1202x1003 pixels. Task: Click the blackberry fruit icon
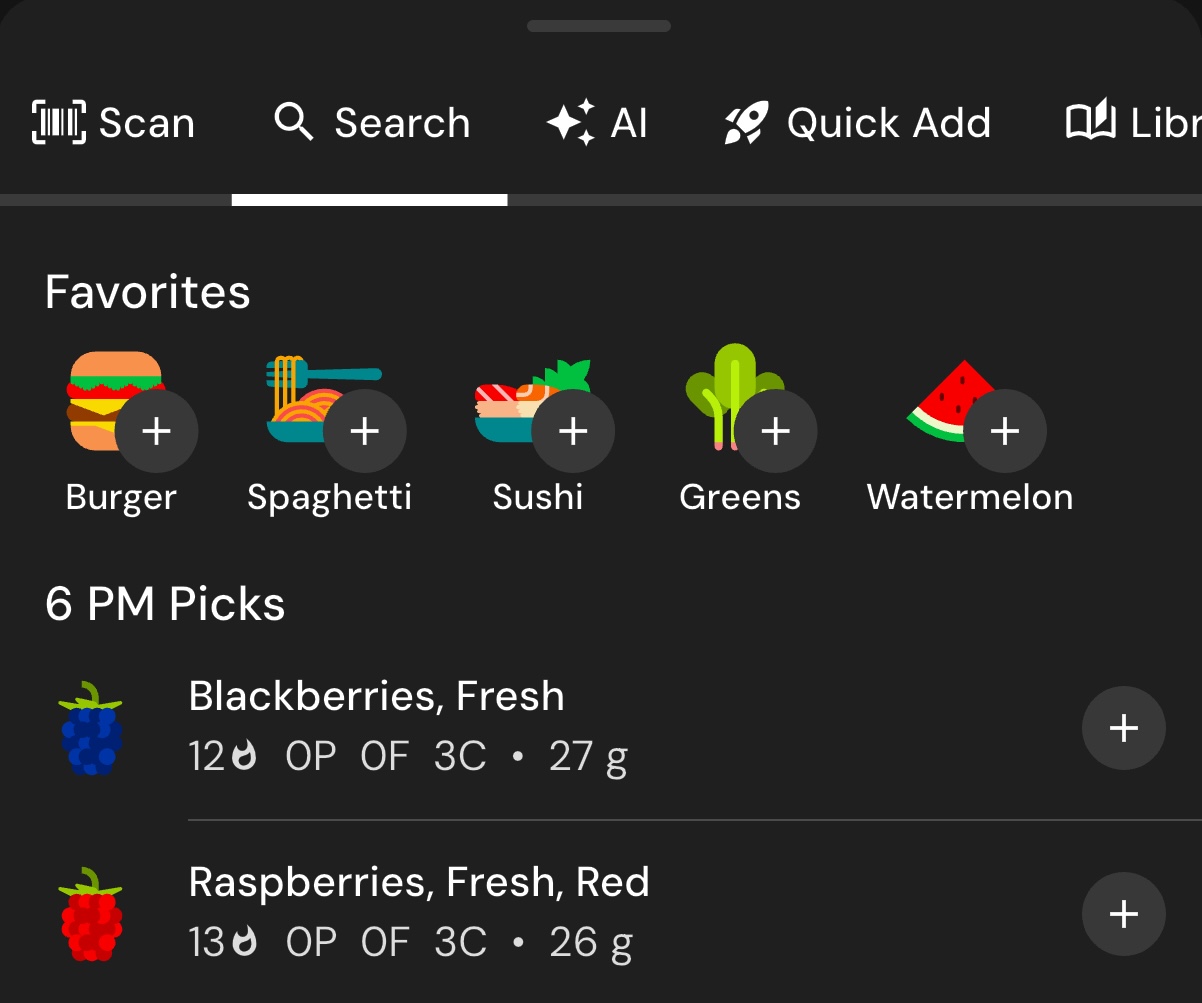(x=92, y=729)
